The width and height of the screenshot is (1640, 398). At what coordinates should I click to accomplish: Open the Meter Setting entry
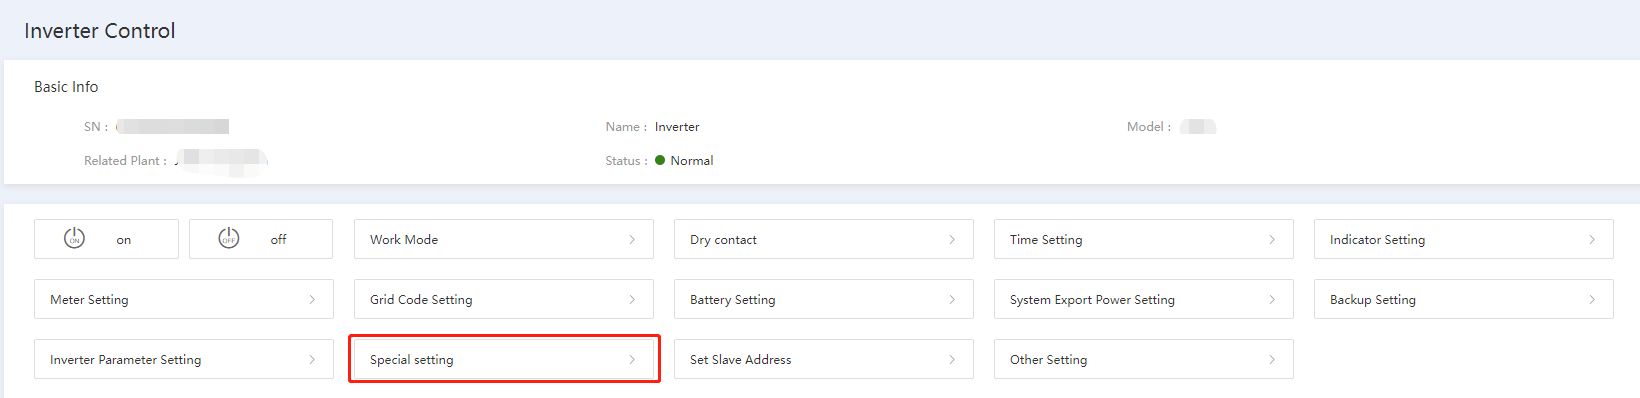[x=184, y=299]
